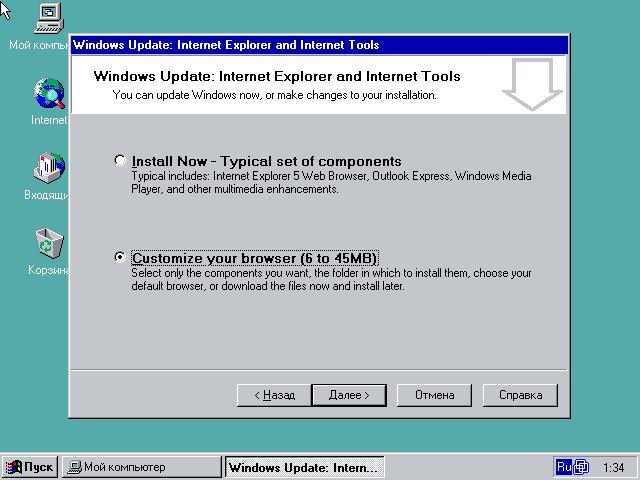Click the Ru language indicator in tray
The image size is (640, 480).
click(564, 467)
